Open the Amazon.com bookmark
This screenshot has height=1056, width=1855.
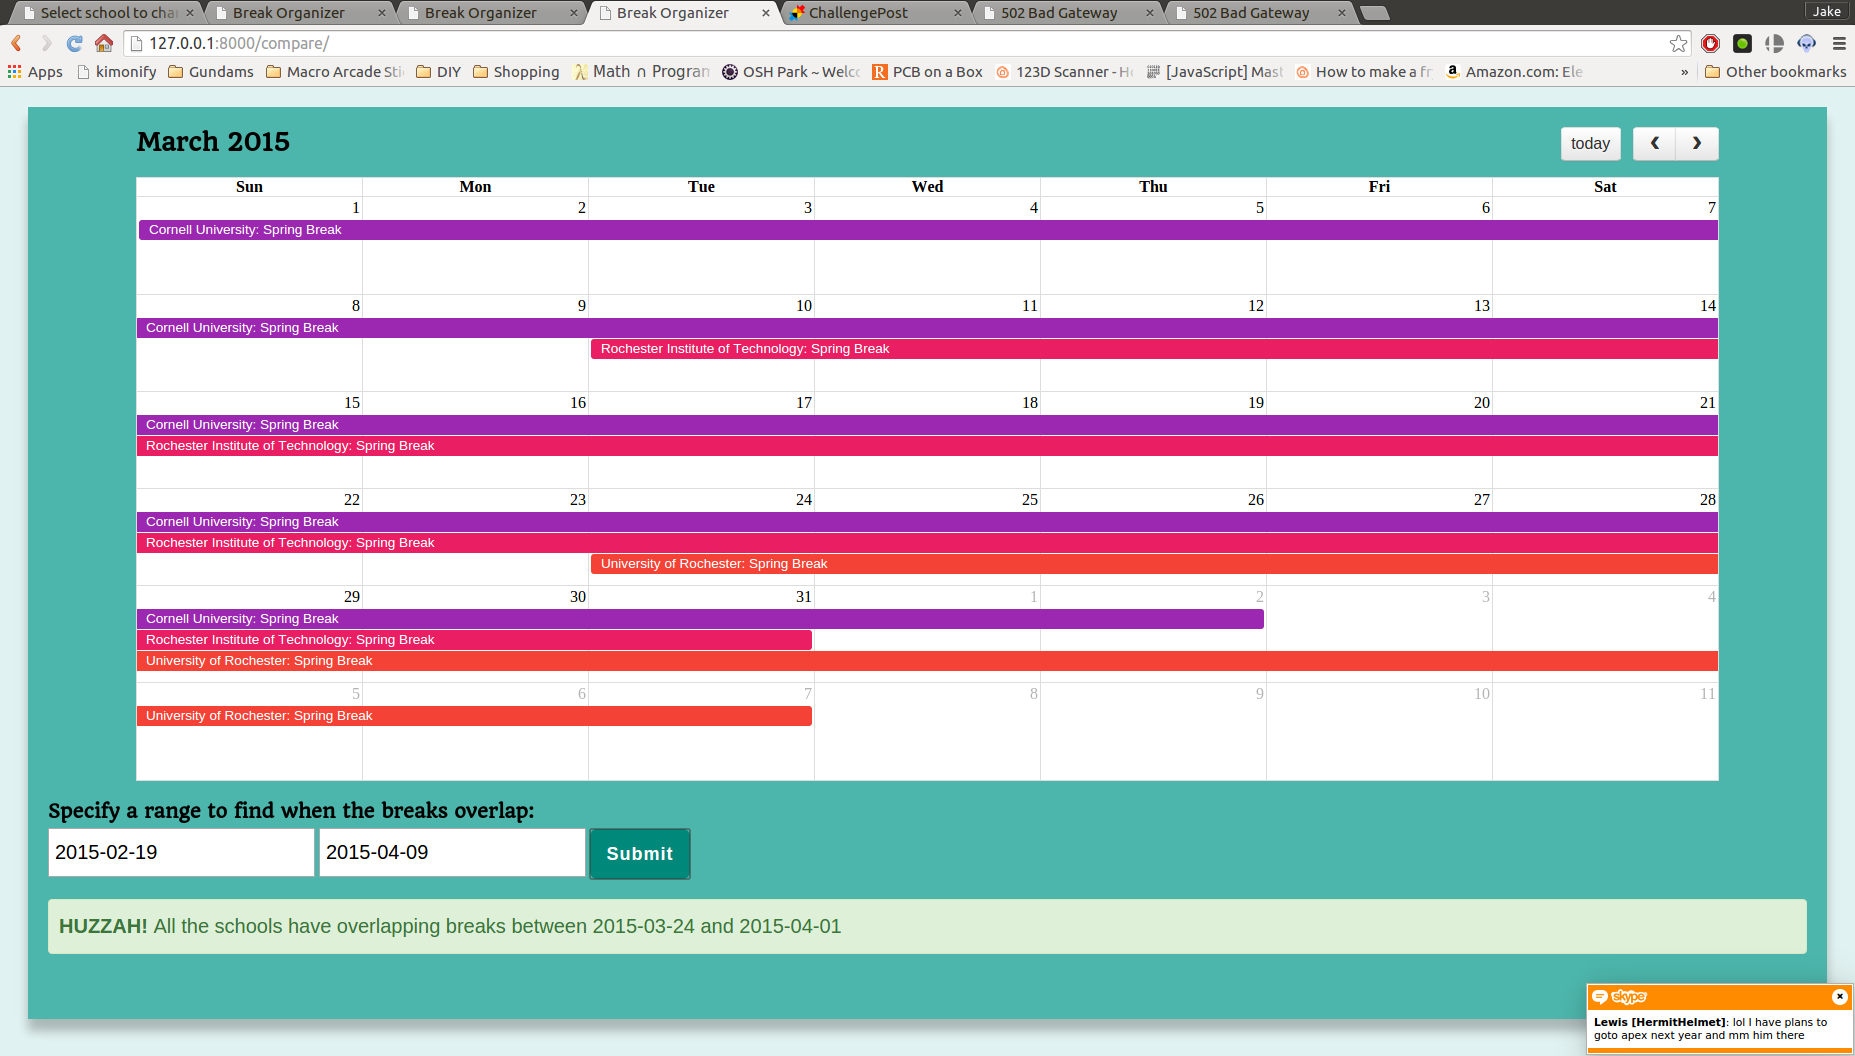point(1514,72)
